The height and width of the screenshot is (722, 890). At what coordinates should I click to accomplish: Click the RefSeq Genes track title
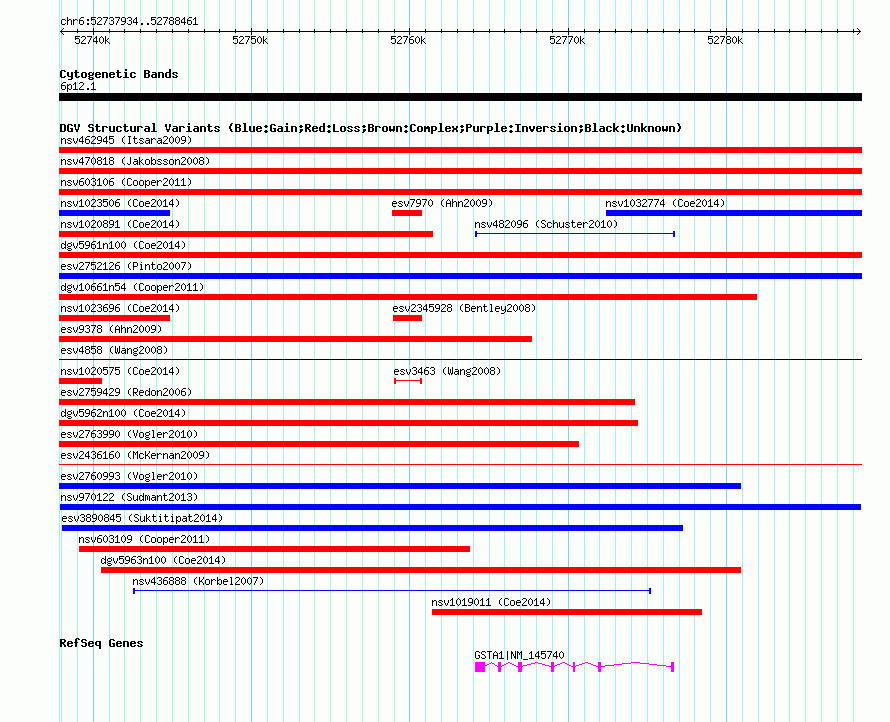[x=102, y=643]
